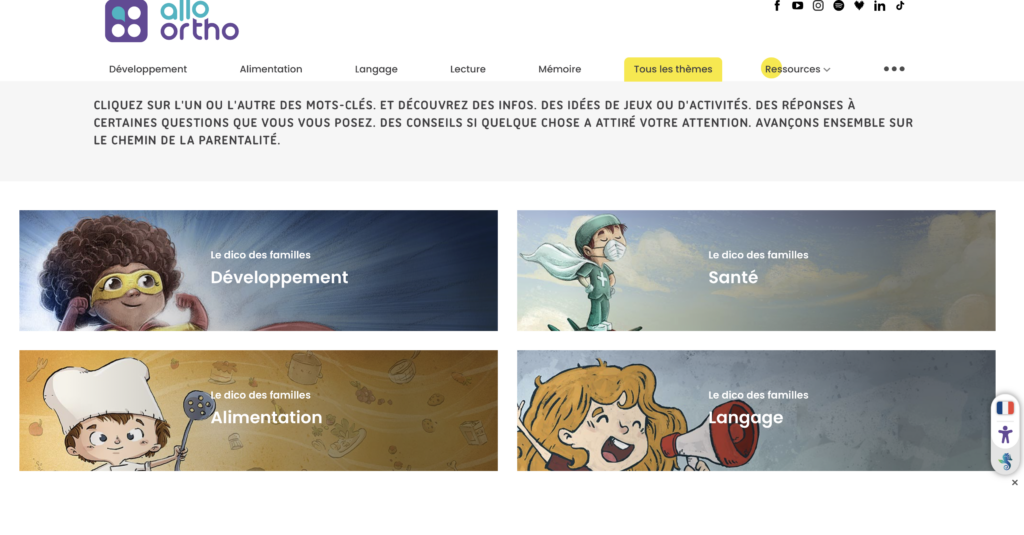Image resolution: width=1024 pixels, height=535 pixels.
Task: Open the Lecture menu item
Action: [468, 69]
